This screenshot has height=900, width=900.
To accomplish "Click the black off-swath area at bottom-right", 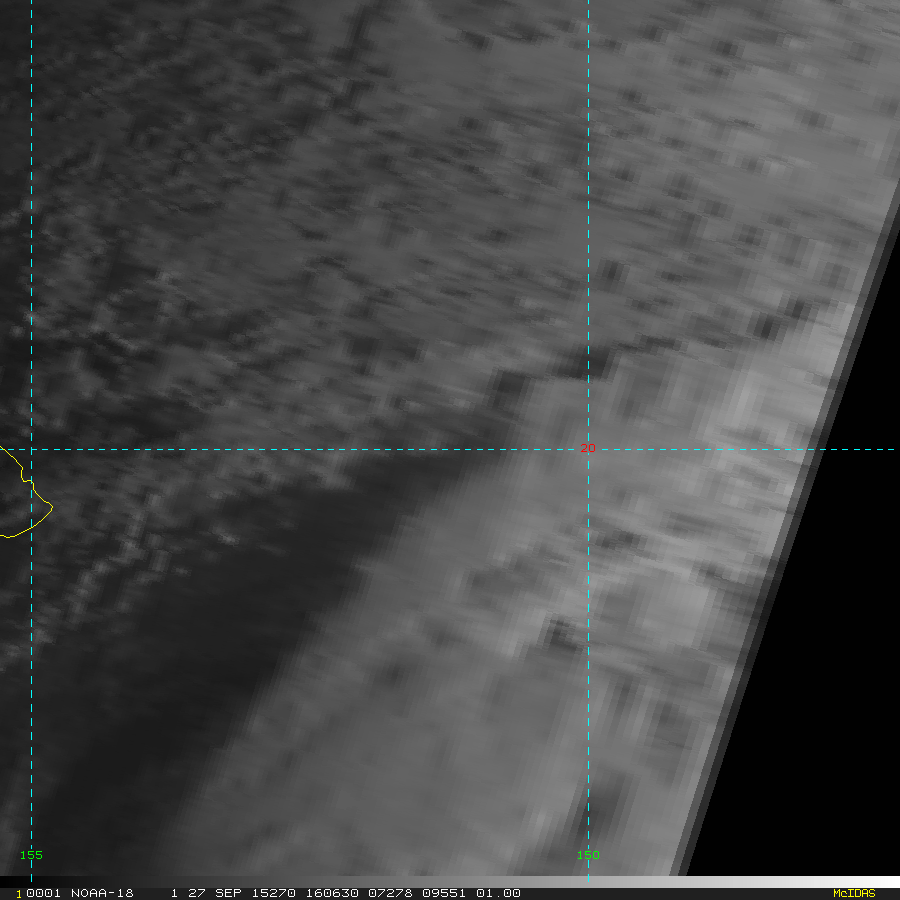I will pyautogui.click(x=820, y=700).
